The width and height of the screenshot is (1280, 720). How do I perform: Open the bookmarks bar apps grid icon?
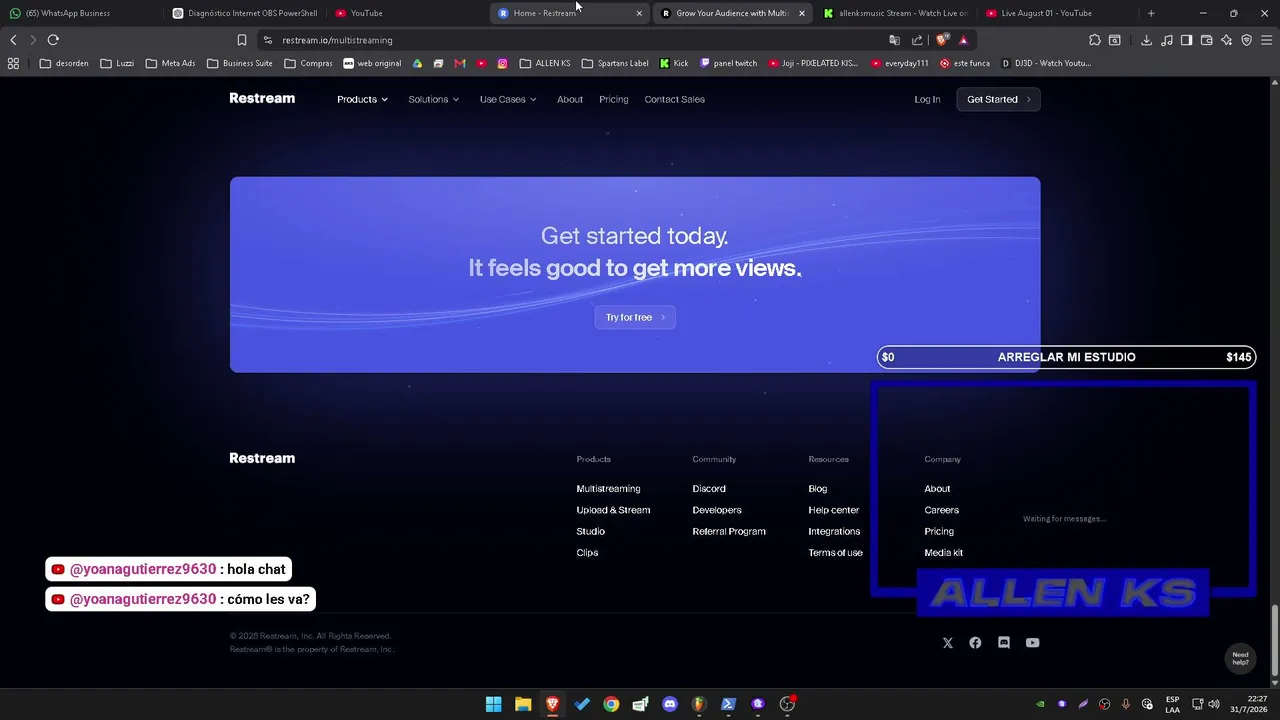point(13,63)
